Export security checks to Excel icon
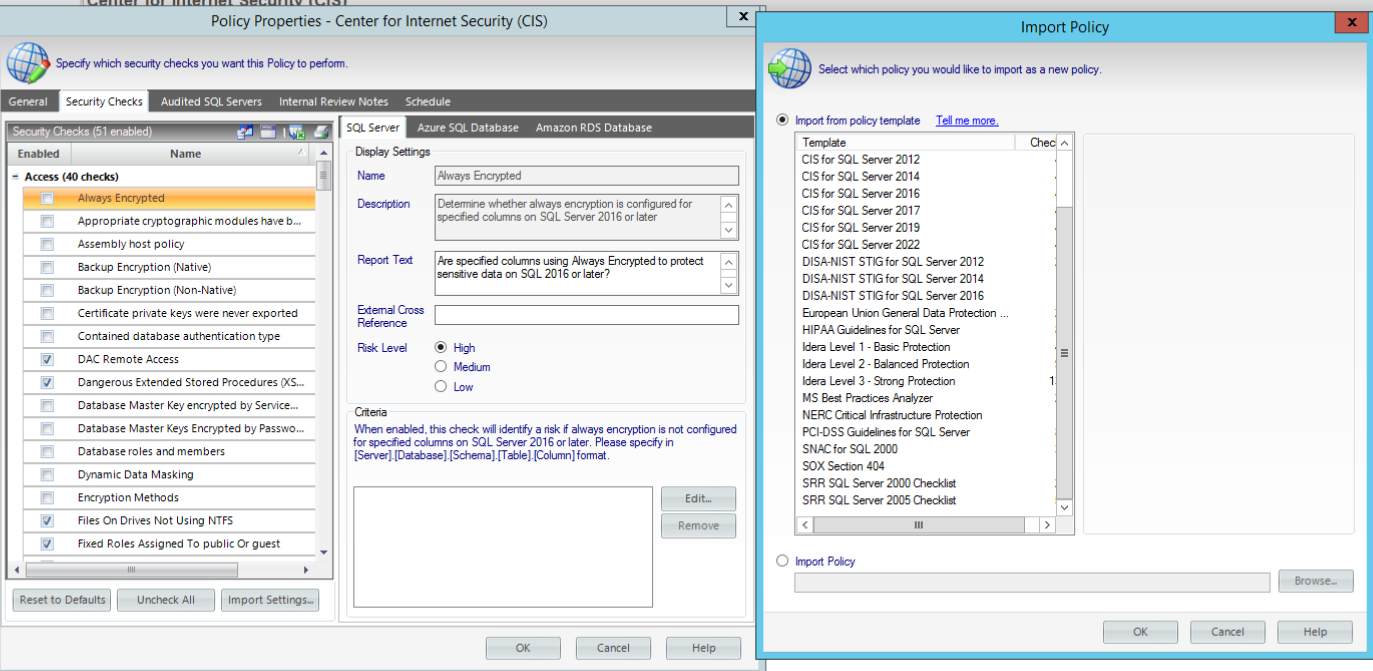 [x=296, y=131]
